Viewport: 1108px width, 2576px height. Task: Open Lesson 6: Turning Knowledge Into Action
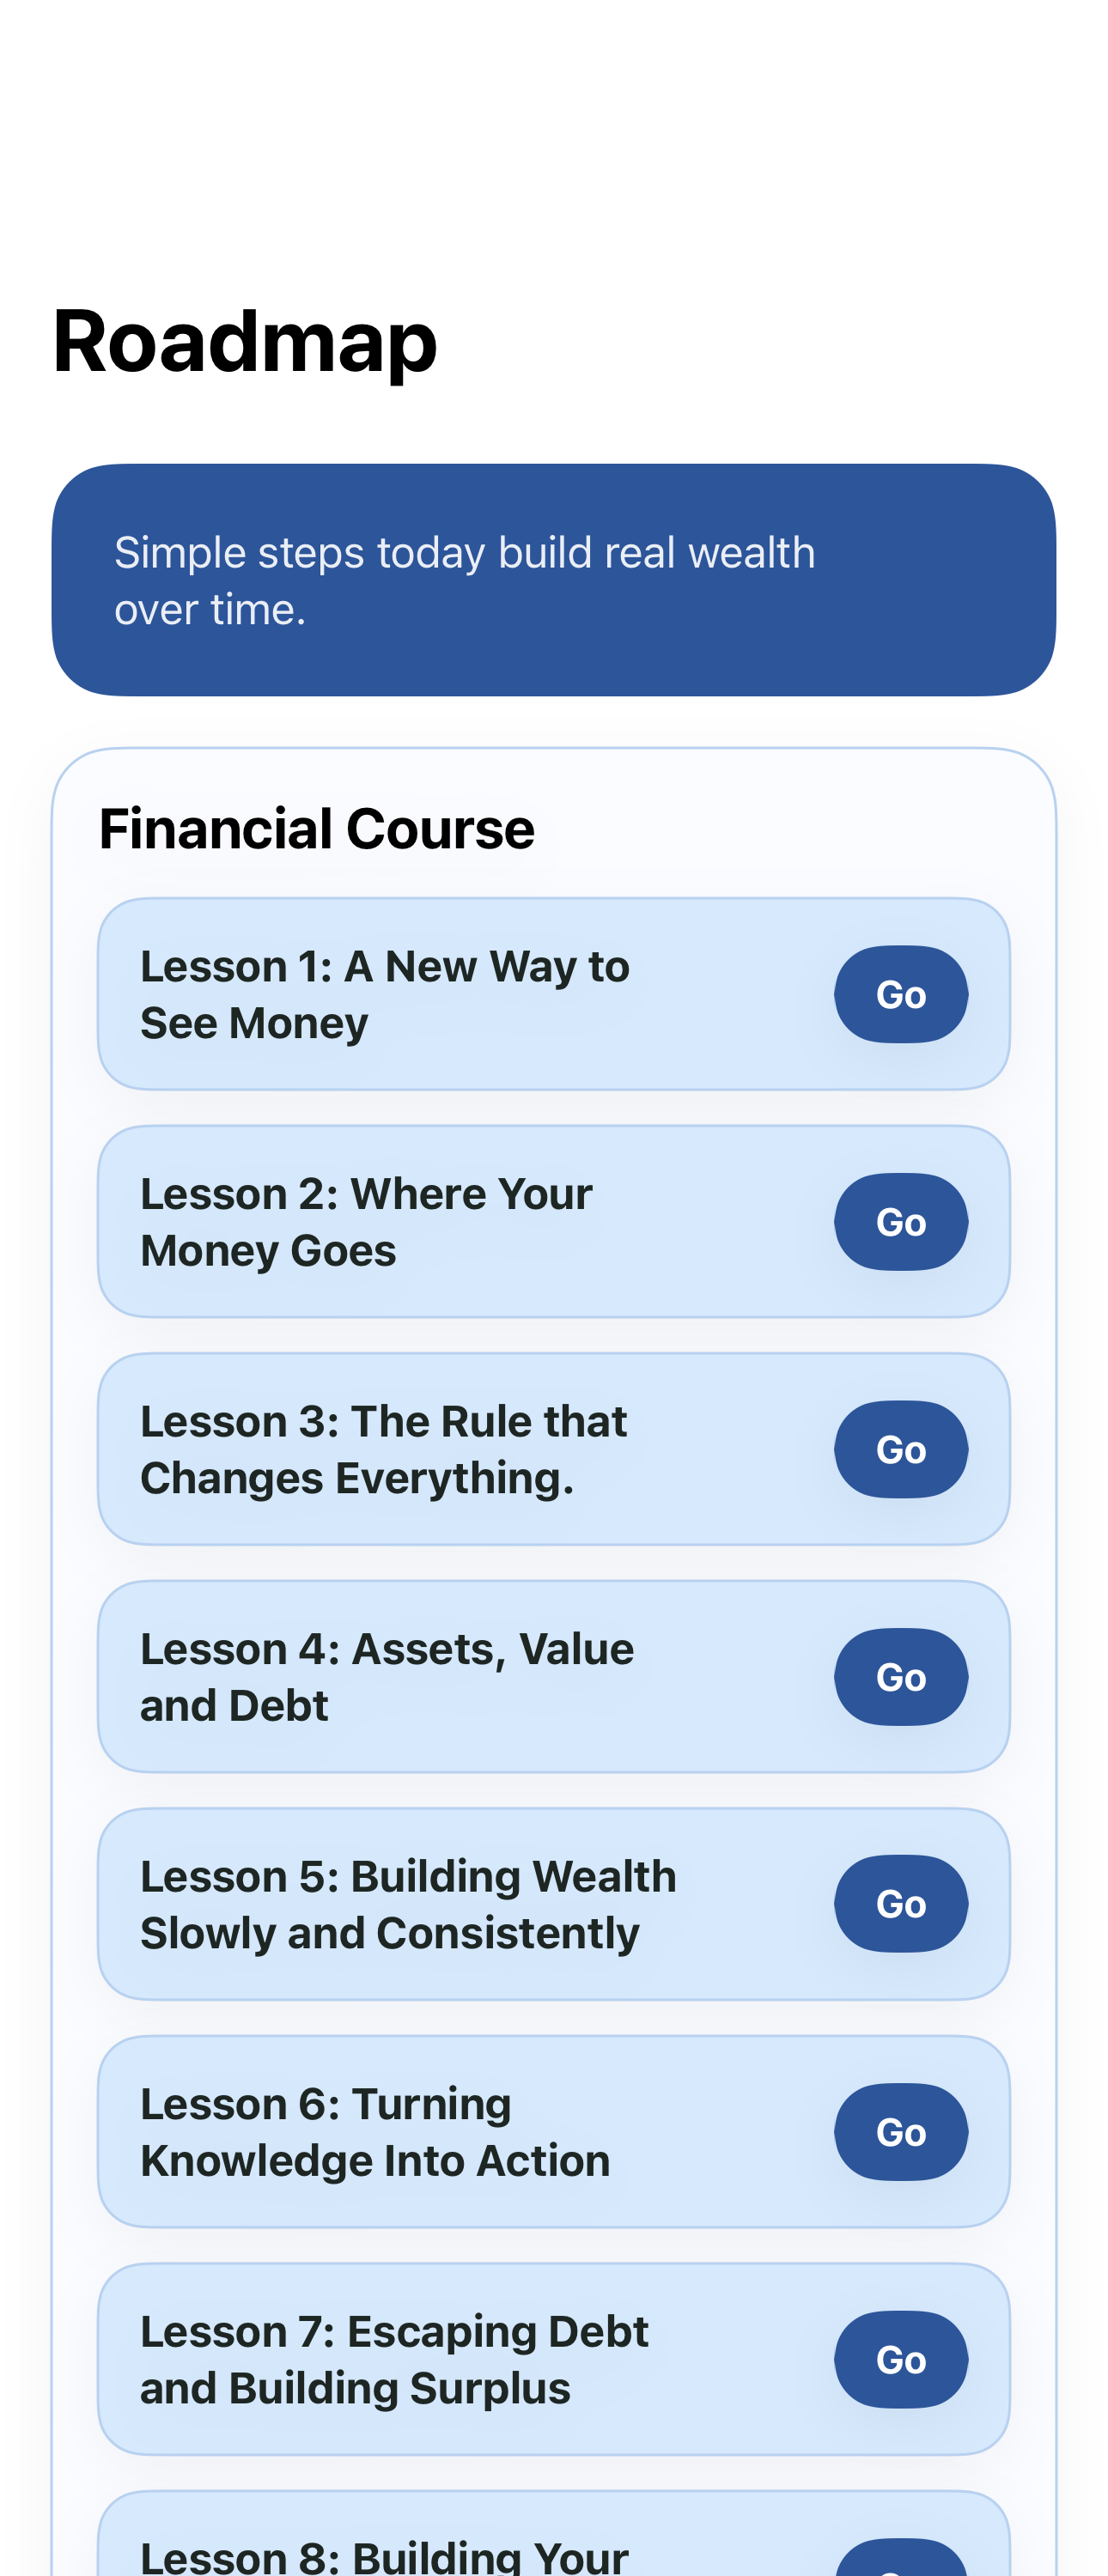[554, 2132]
